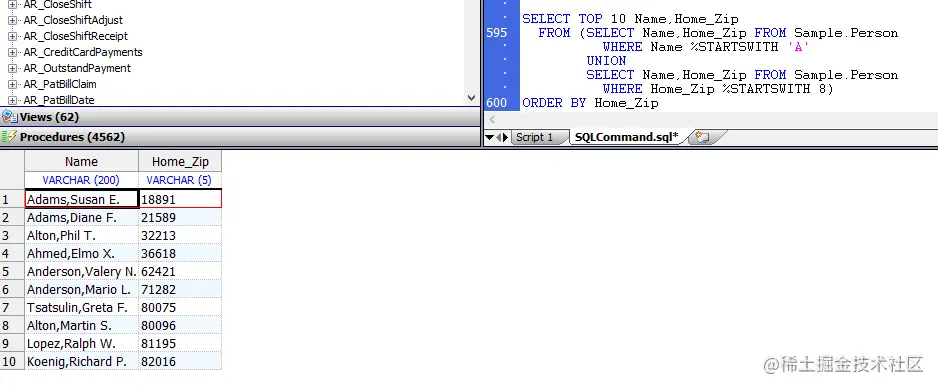Open a new editor tab

click(702, 138)
